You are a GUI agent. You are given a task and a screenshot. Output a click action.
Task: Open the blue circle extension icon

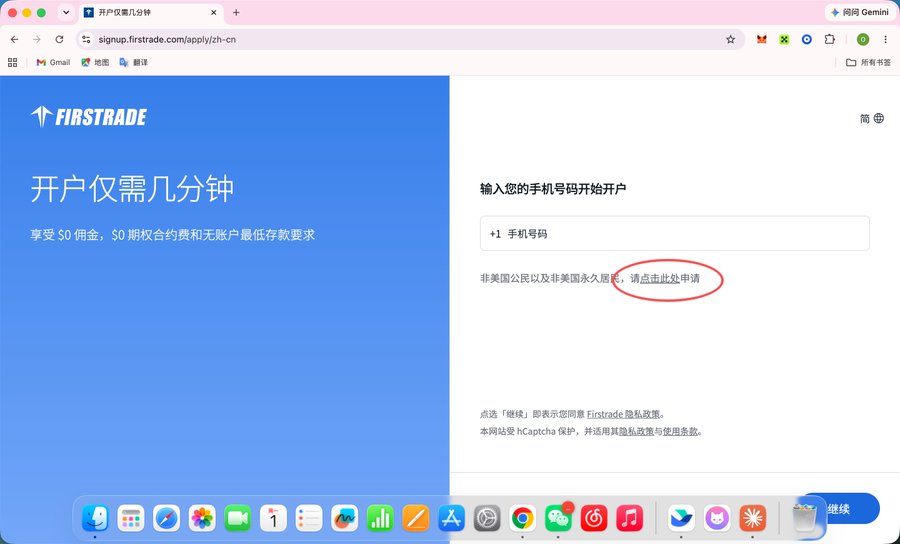pyautogui.click(x=806, y=40)
